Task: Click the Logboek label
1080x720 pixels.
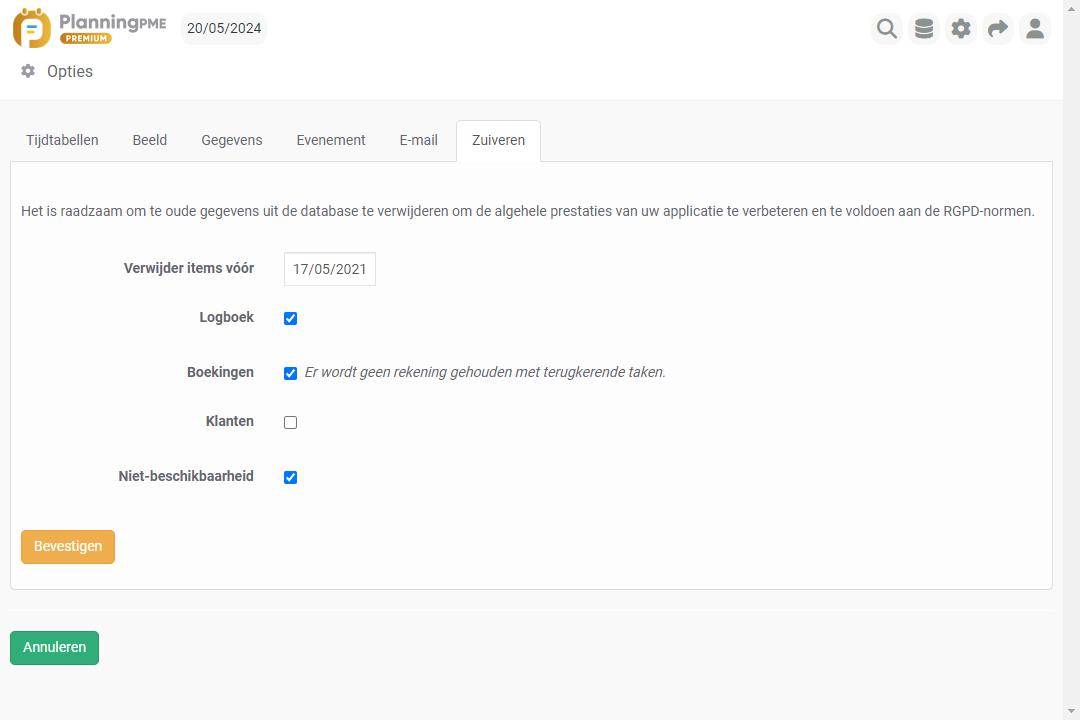Action: coord(227,318)
